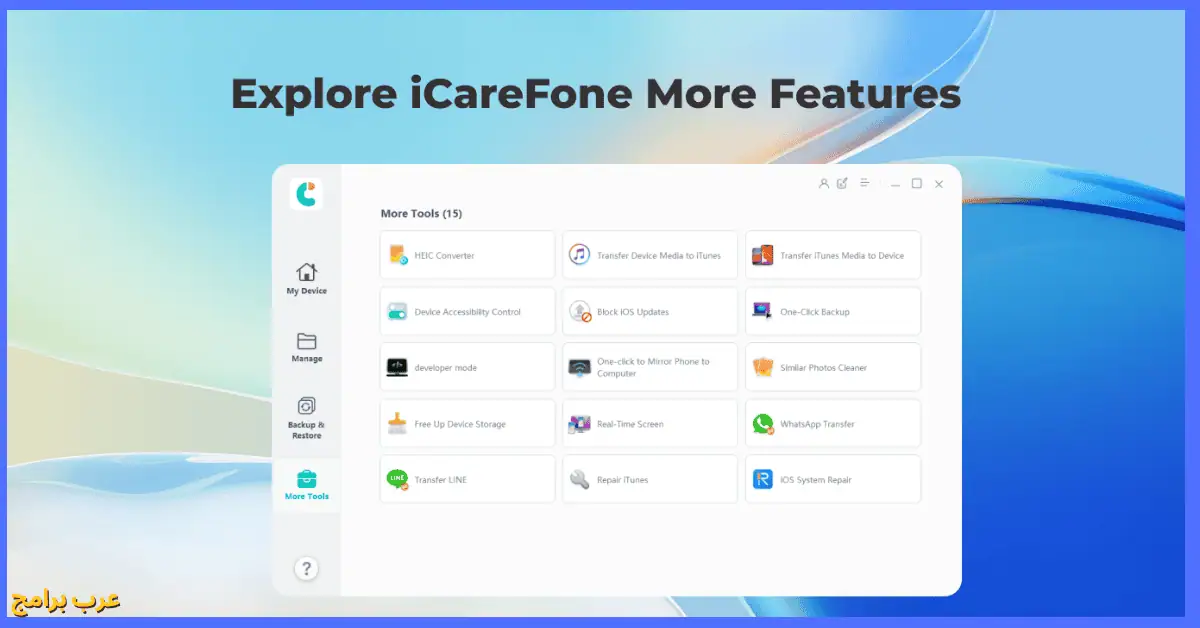Viewport: 1200px width, 628px height.
Task: Open the developer mode tool
Action: (467, 367)
